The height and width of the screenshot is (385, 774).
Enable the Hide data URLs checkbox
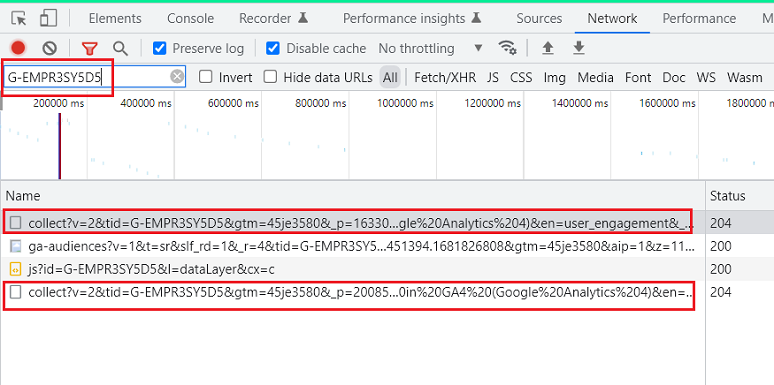(270, 77)
